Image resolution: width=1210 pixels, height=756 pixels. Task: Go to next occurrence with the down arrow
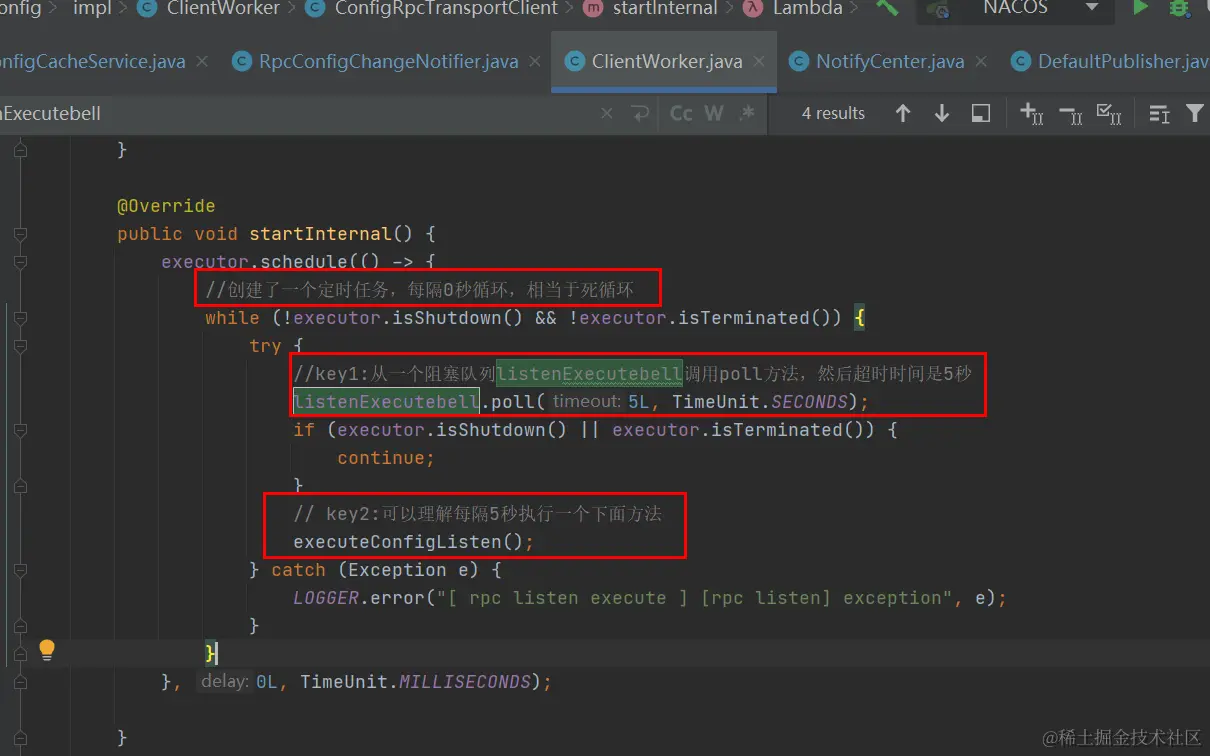(x=941, y=113)
